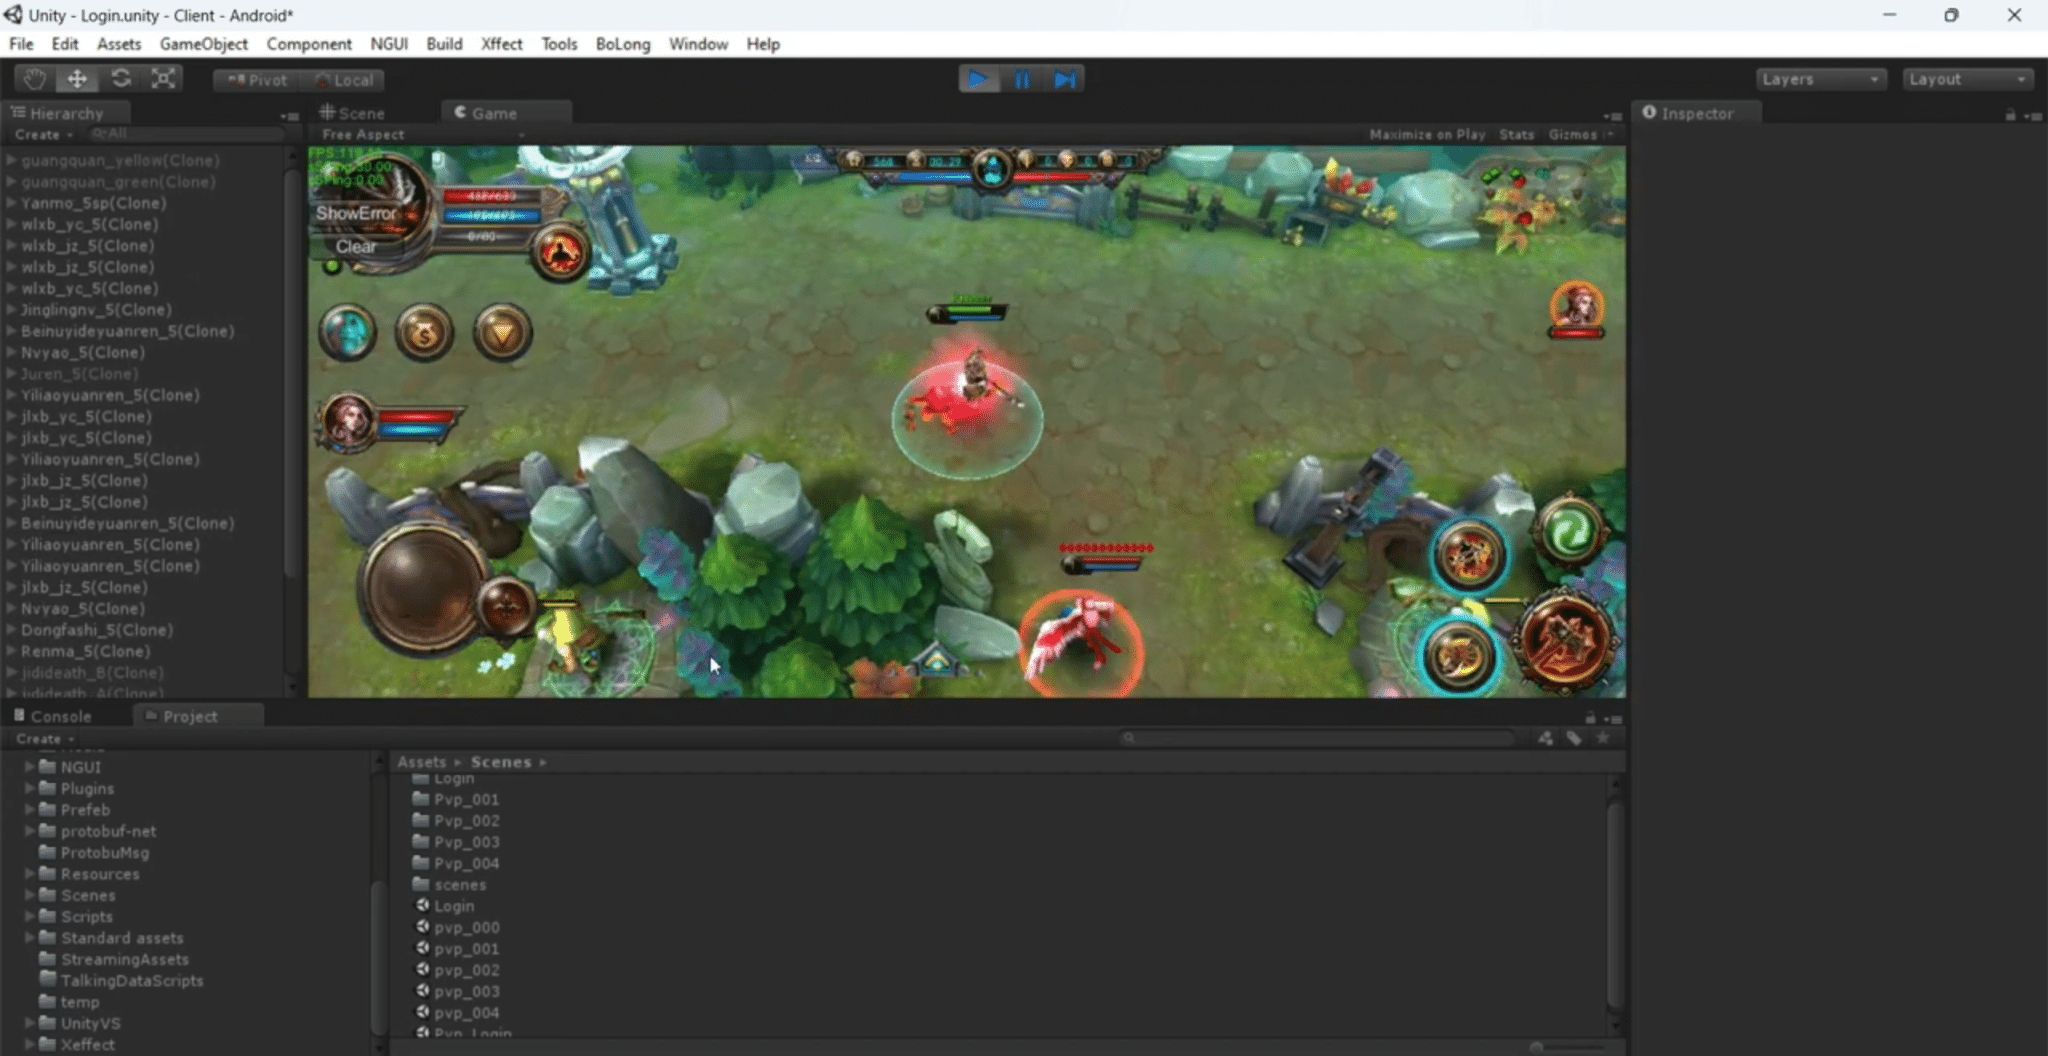Switch to the Scene tab
This screenshot has width=2048, height=1056.
352,113
